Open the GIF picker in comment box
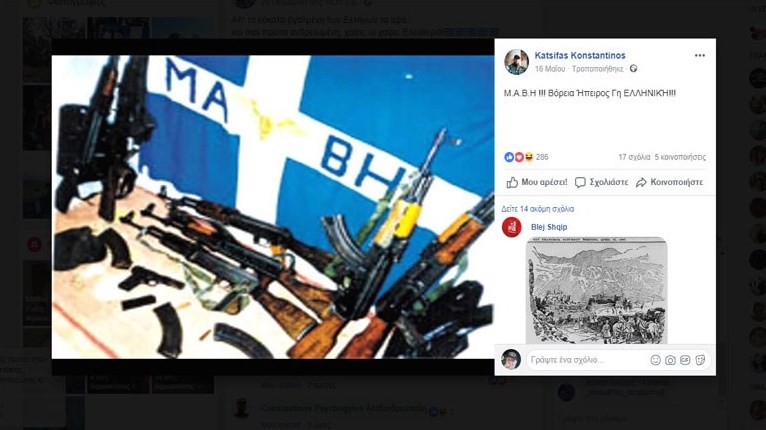Viewport: 766px width, 430px height. (685, 360)
